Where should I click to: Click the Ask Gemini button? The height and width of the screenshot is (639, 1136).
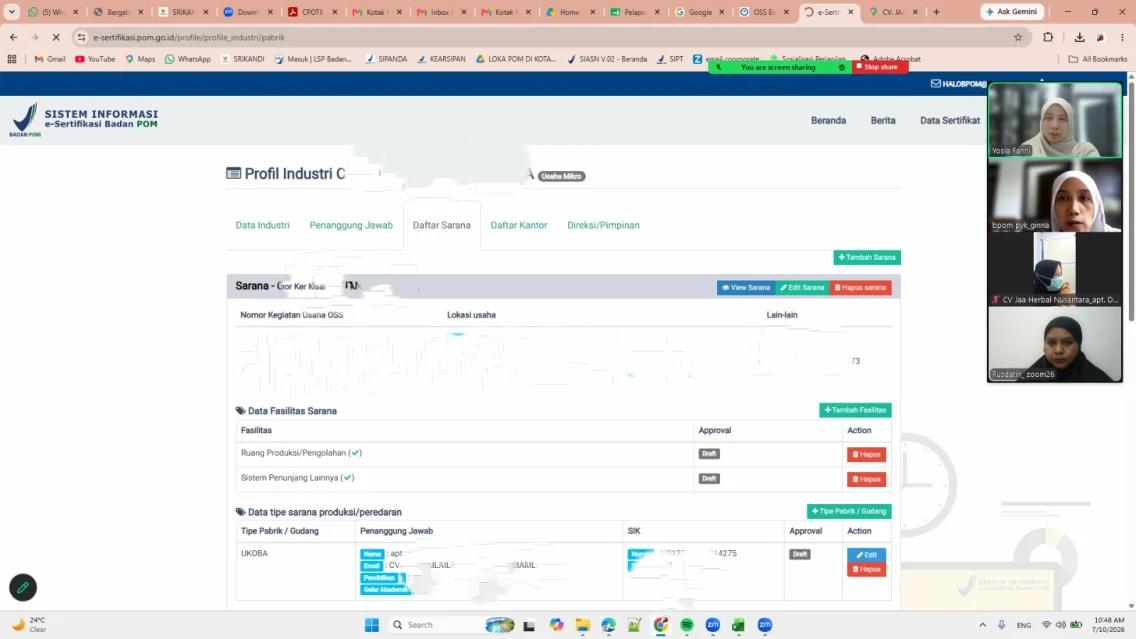tap(1011, 12)
